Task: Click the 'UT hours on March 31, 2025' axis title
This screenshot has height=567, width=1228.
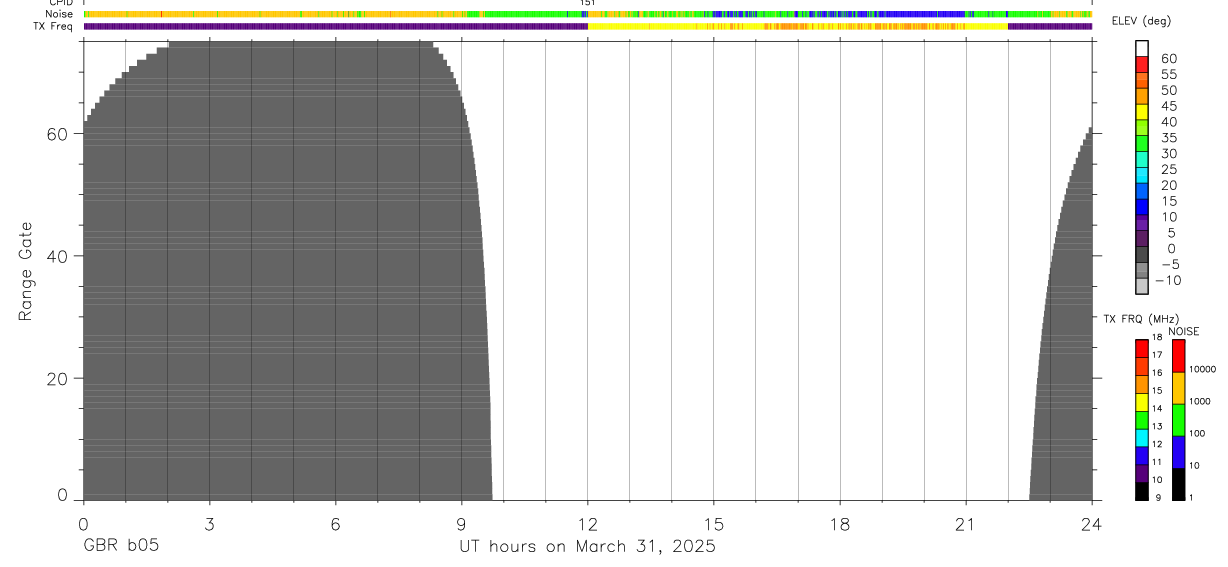Action: click(x=587, y=547)
